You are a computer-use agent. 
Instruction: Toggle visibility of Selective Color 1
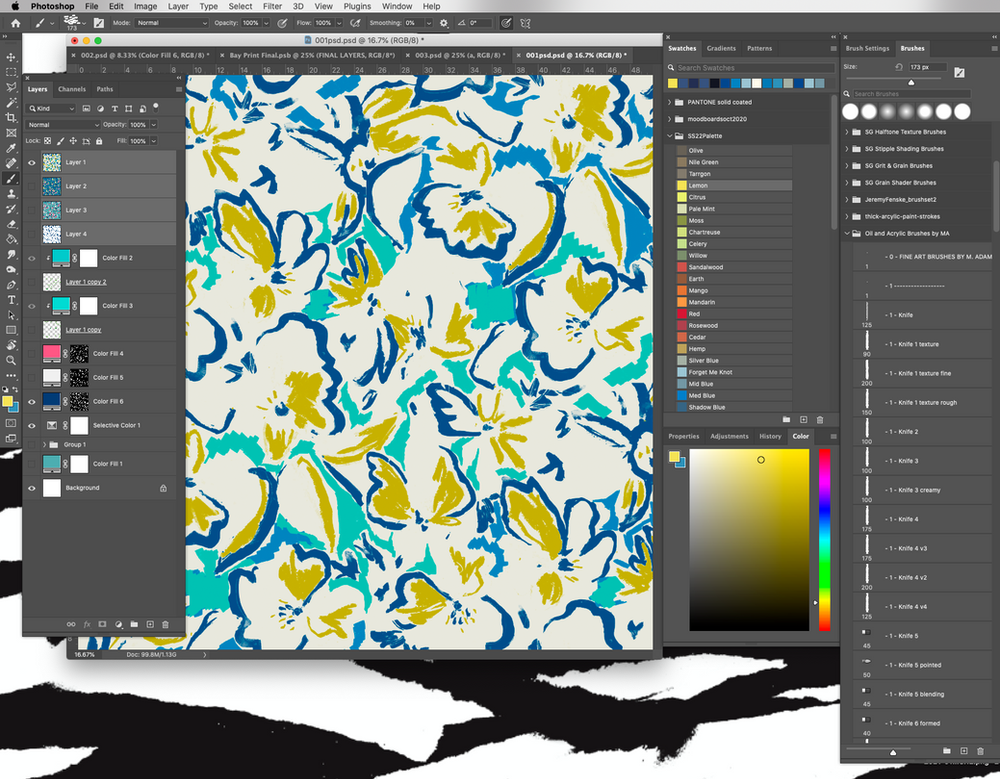coord(32,423)
